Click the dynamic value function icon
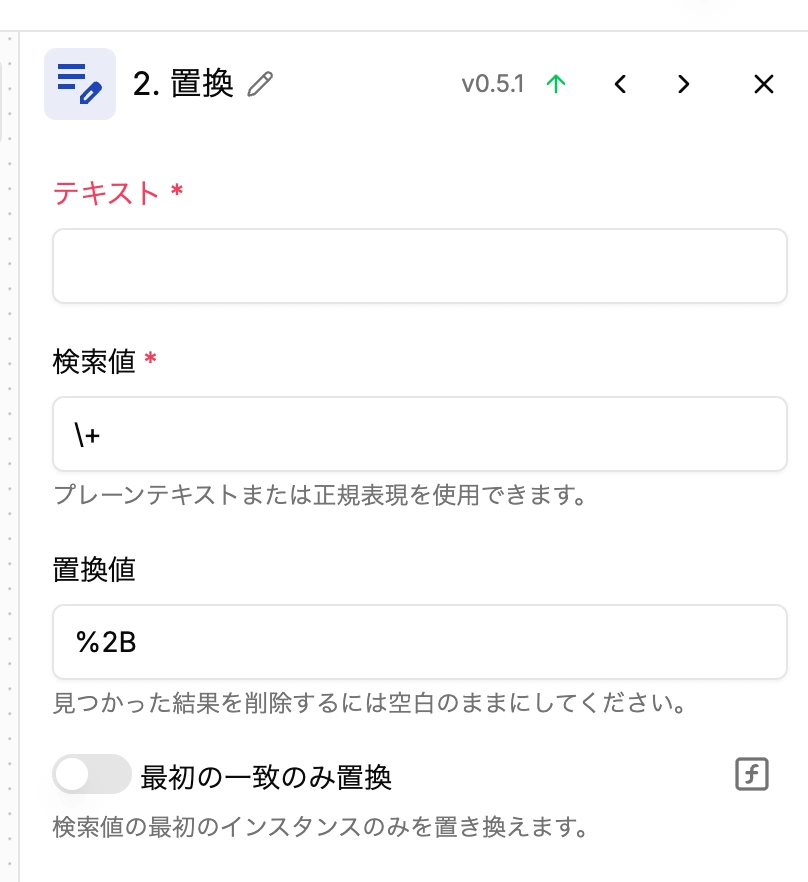The width and height of the screenshot is (808, 882). pyautogui.click(x=752, y=774)
